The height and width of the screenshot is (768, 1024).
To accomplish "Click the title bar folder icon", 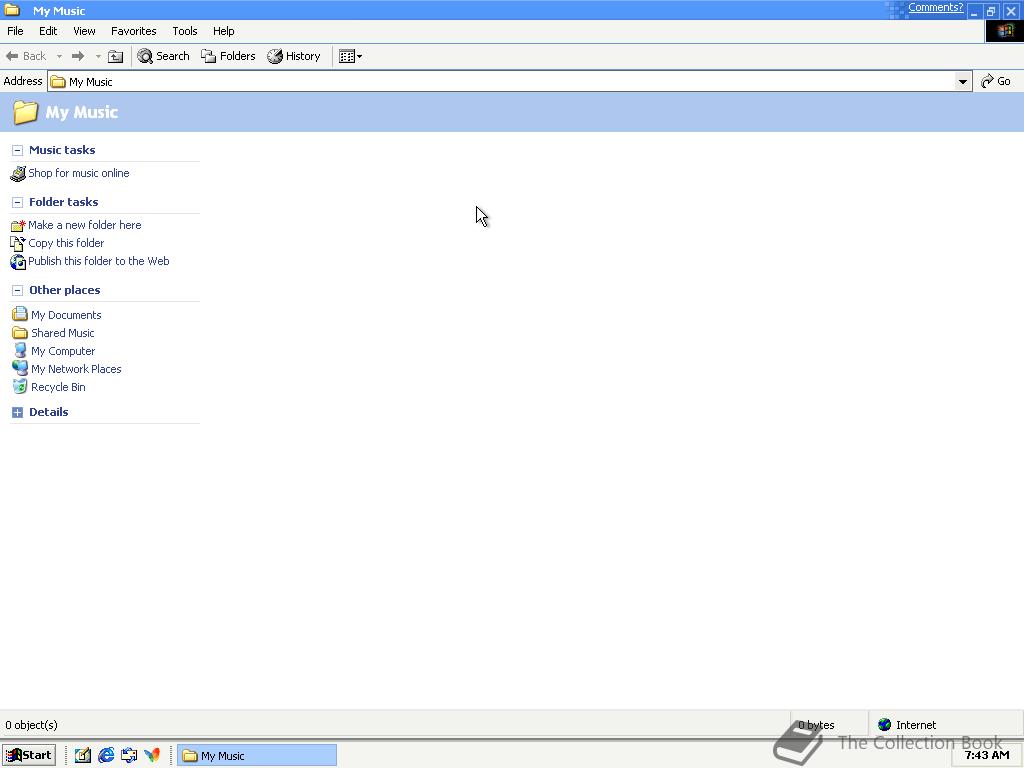I will (12, 10).
